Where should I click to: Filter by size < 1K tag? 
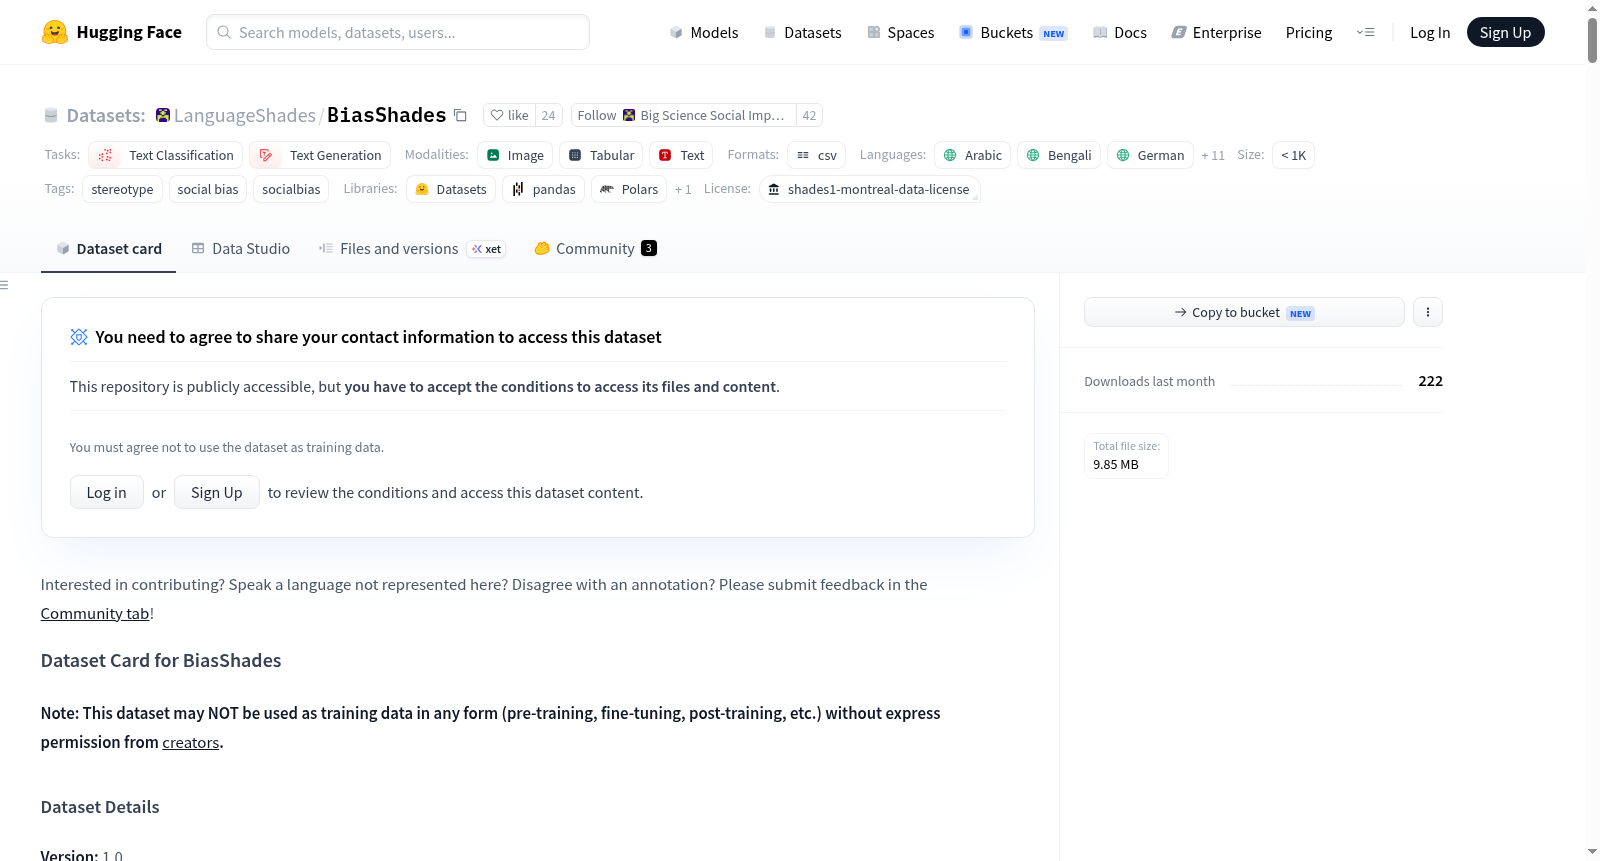tap(1293, 155)
